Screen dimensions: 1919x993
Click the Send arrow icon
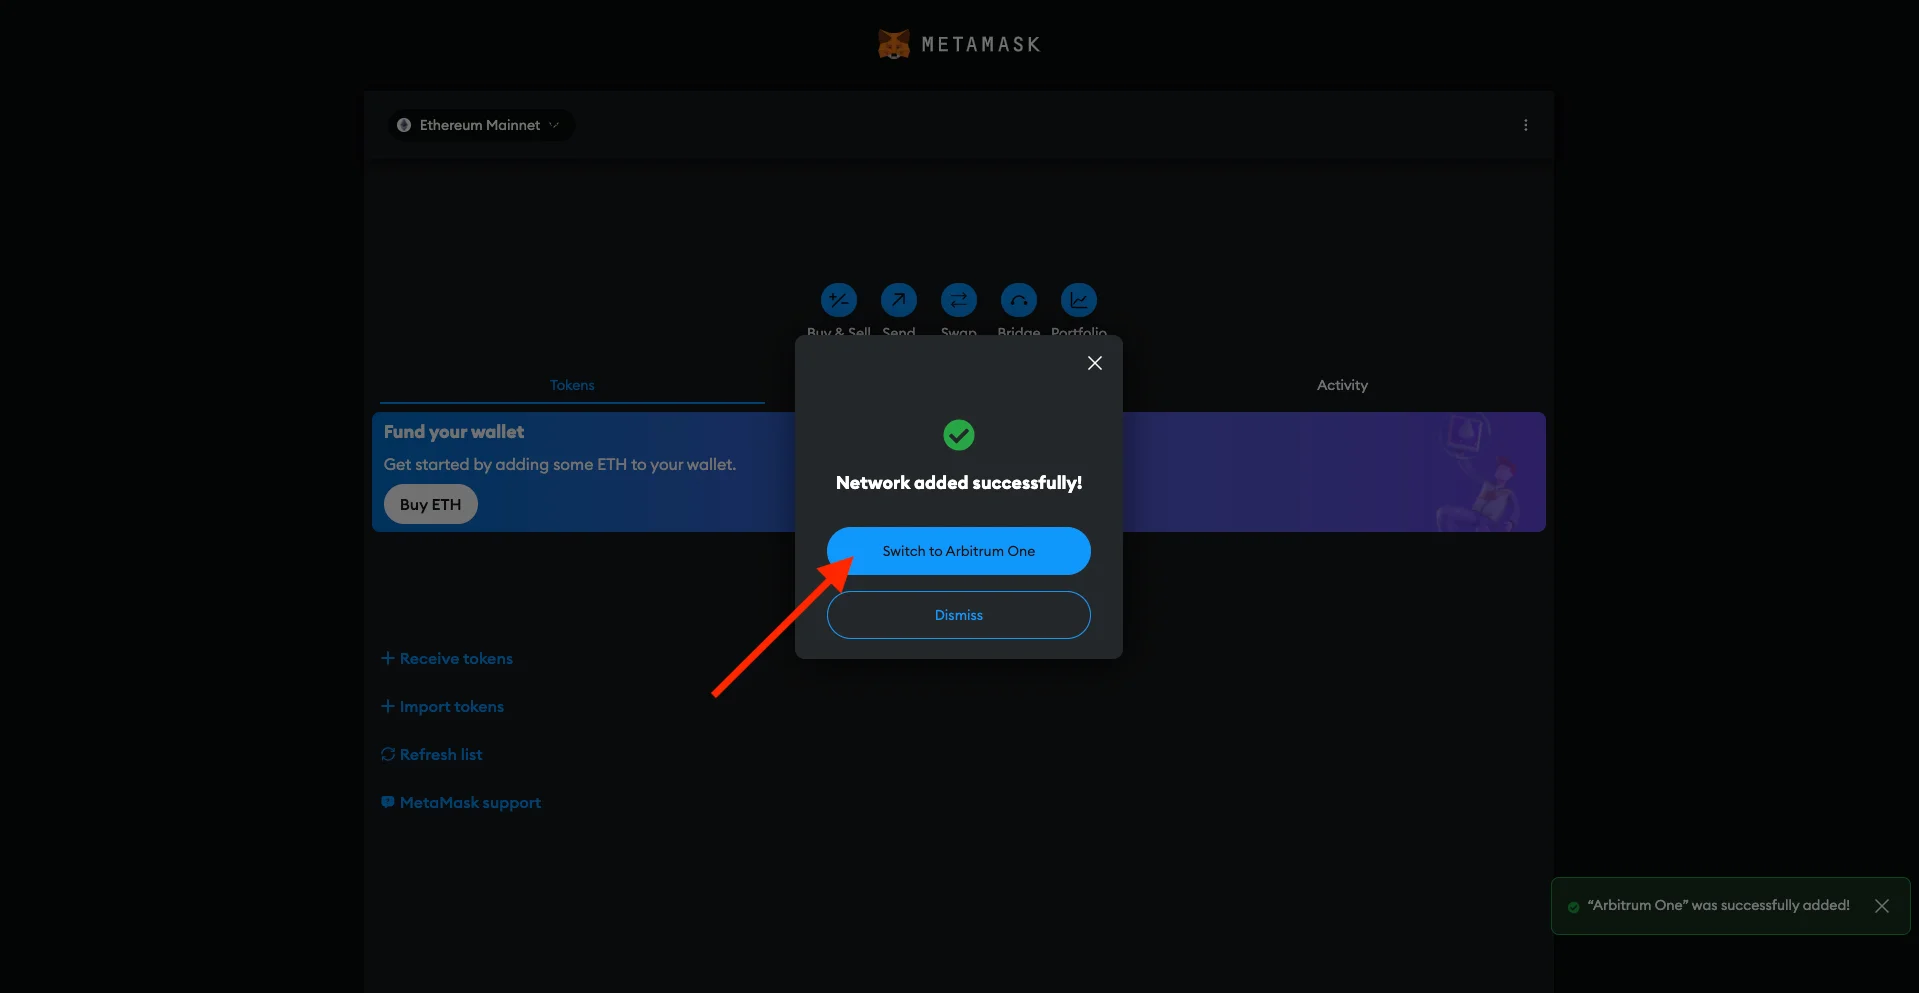pyautogui.click(x=899, y=300)
